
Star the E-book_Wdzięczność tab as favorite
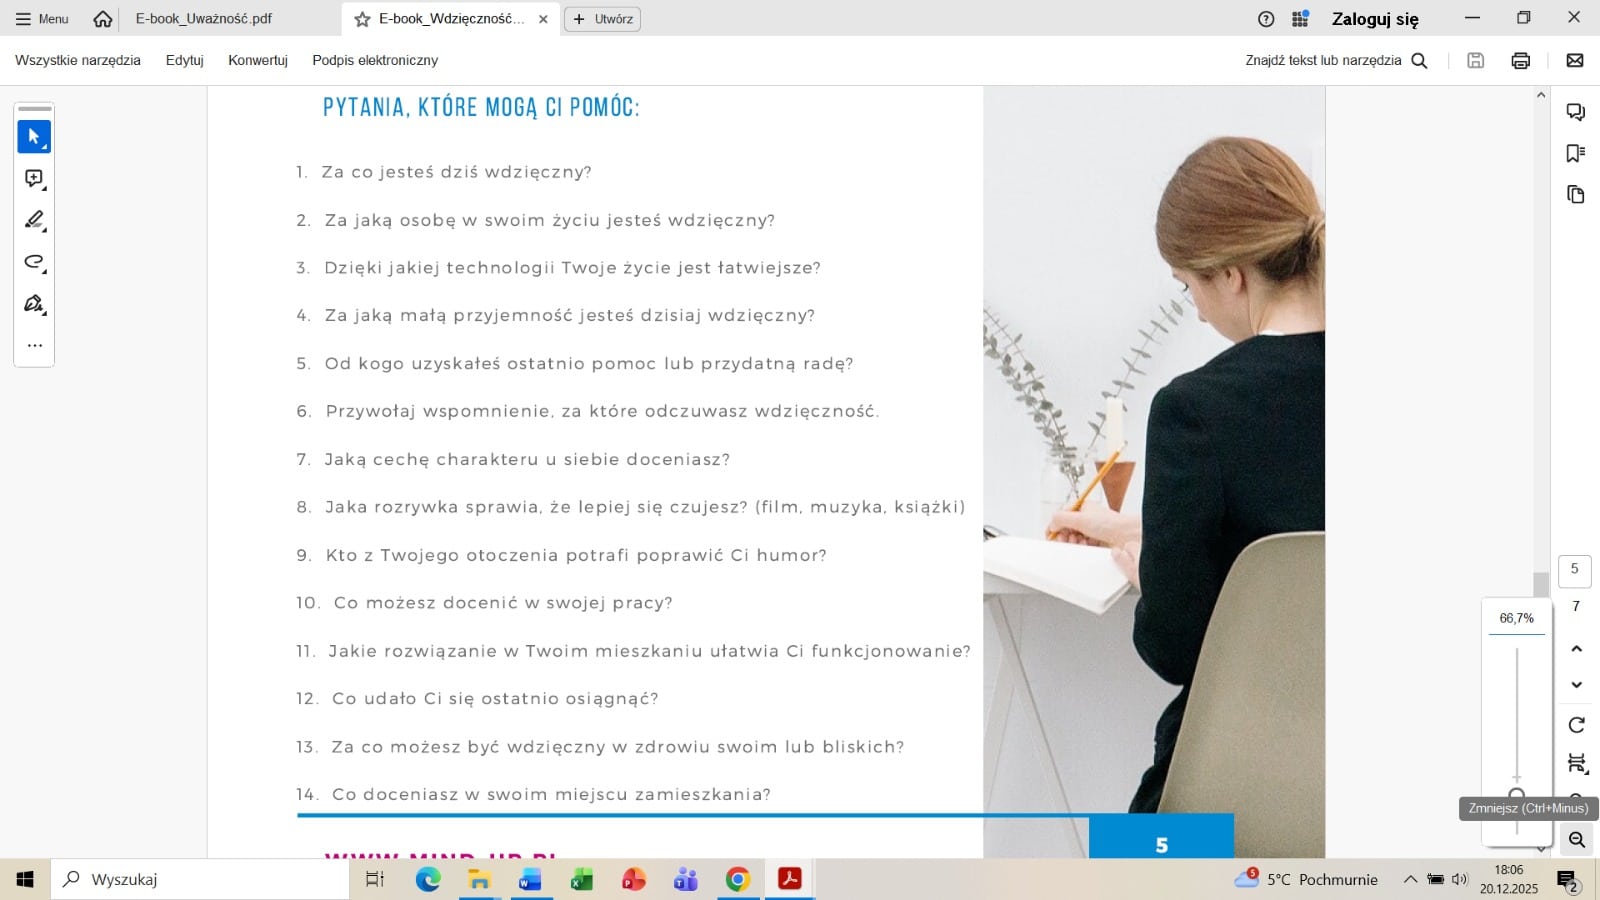363,19
